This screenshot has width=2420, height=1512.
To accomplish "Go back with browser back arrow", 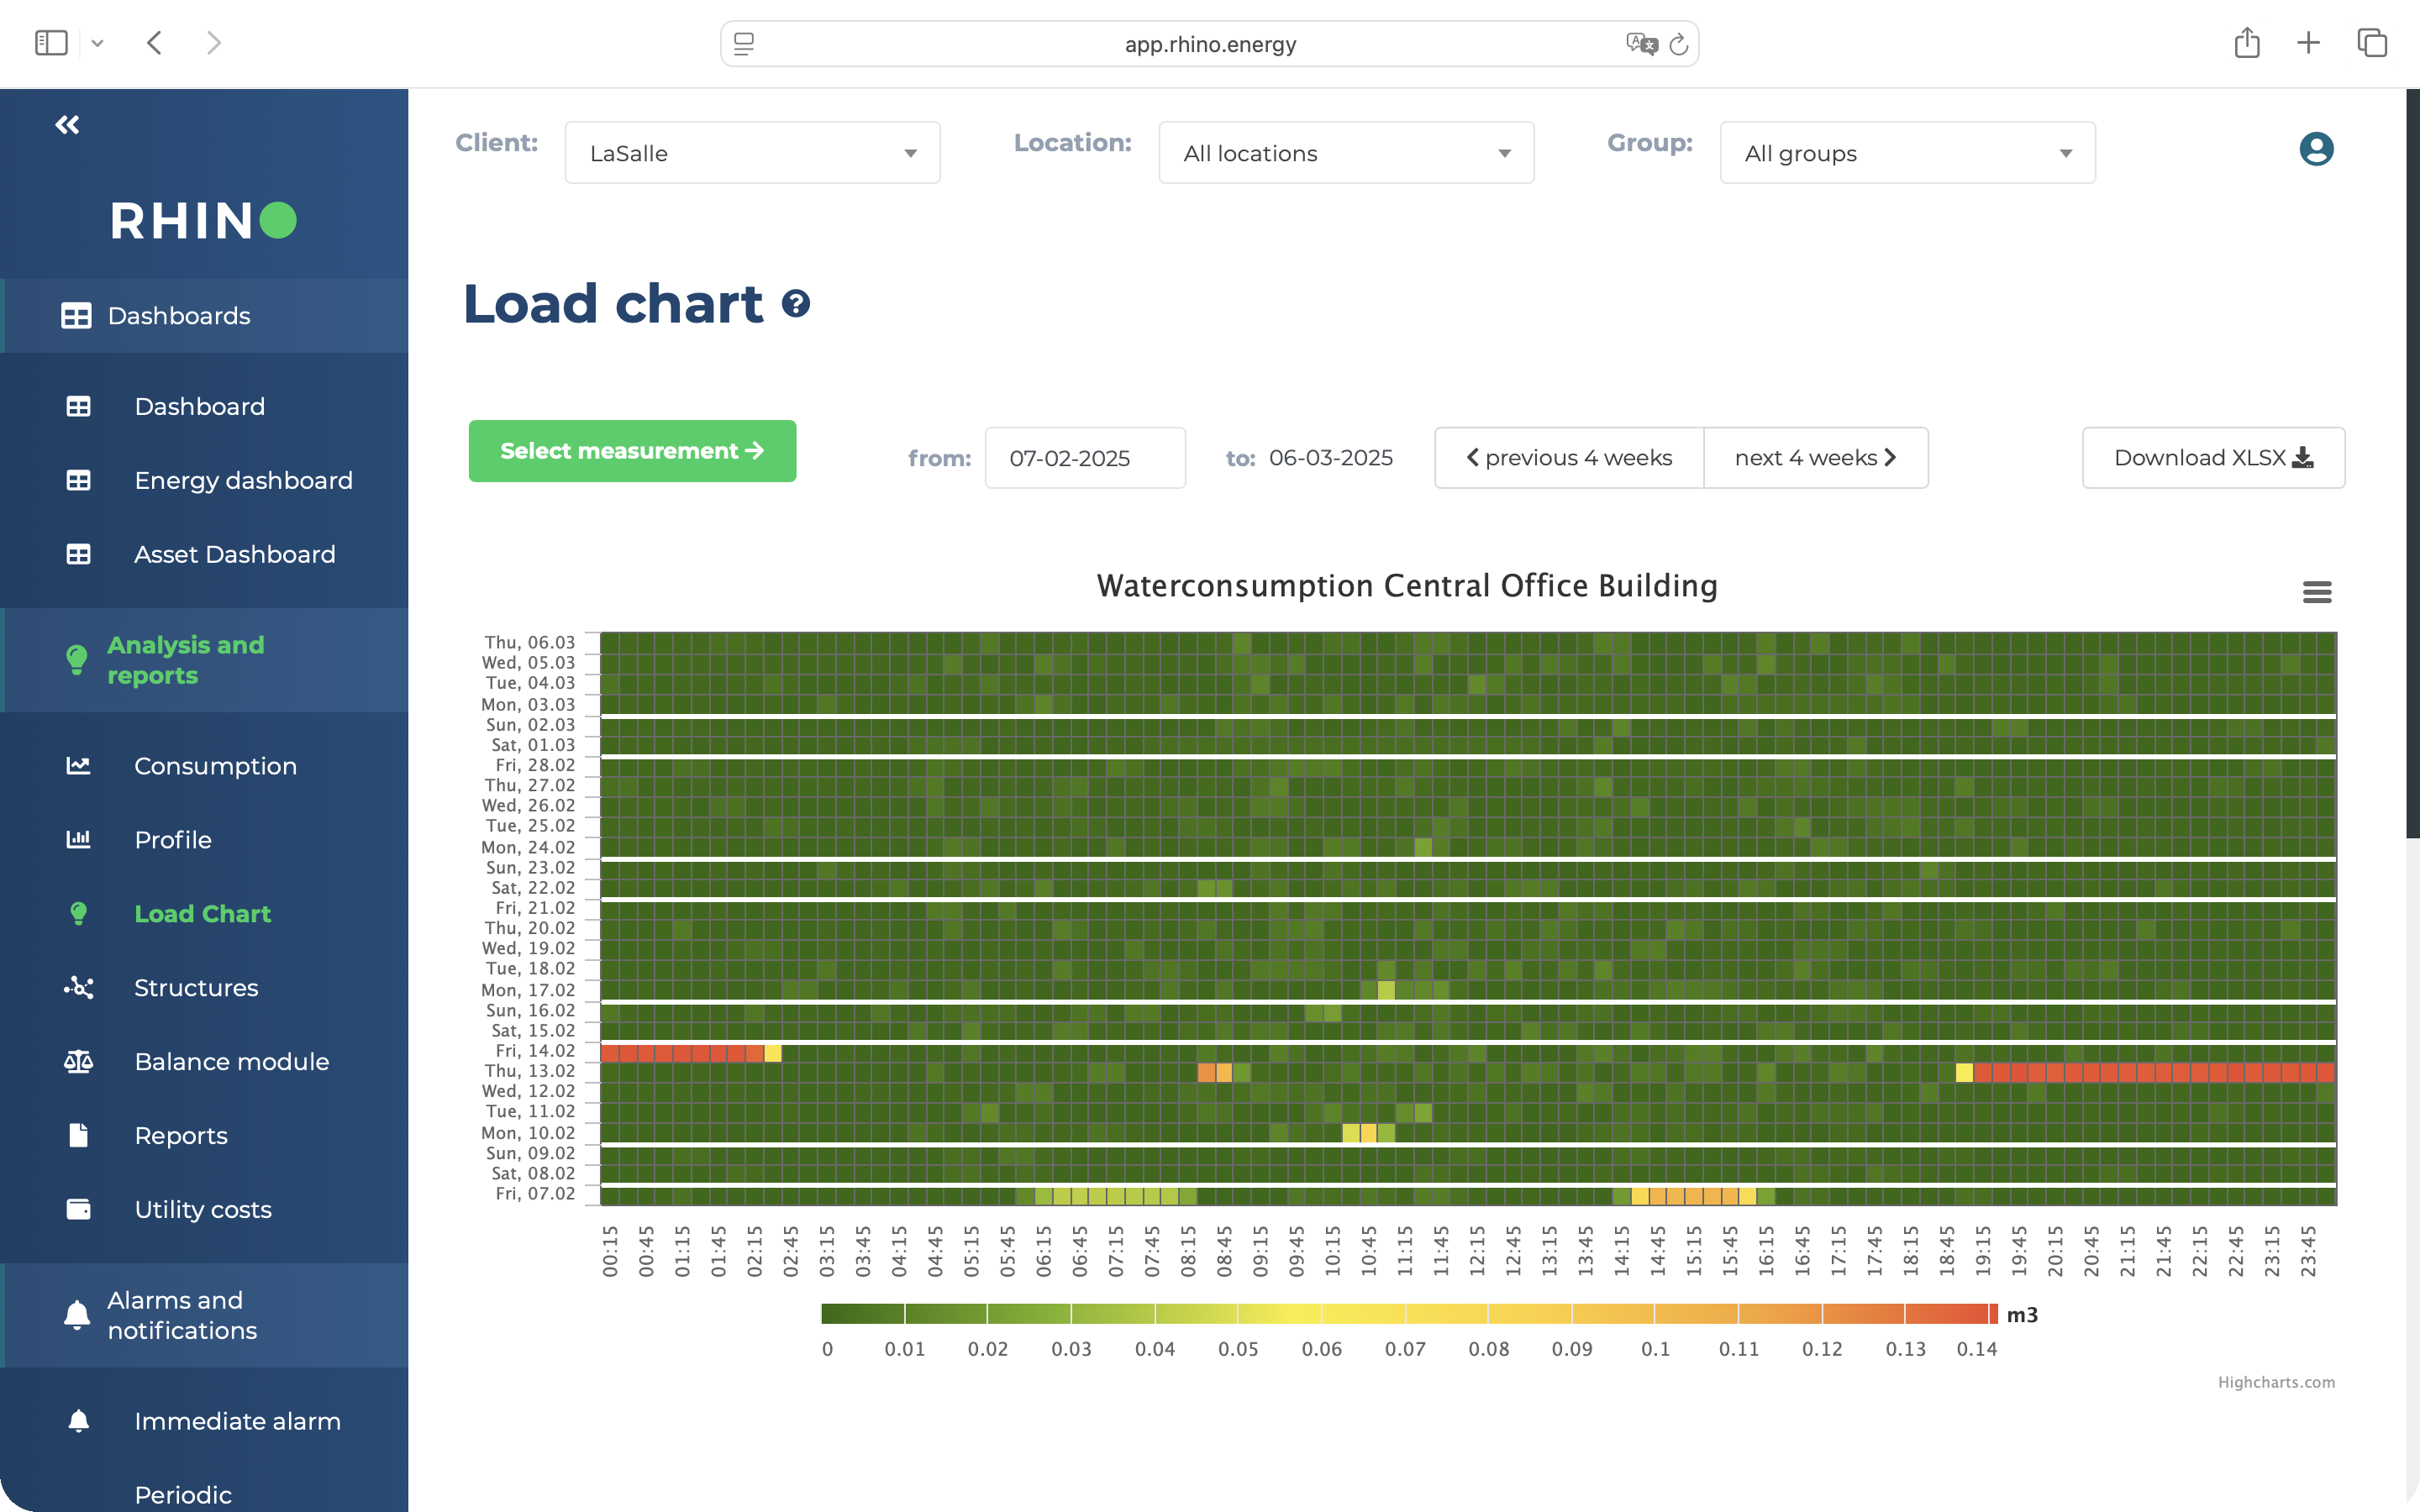I will click(x=154, y=43).
